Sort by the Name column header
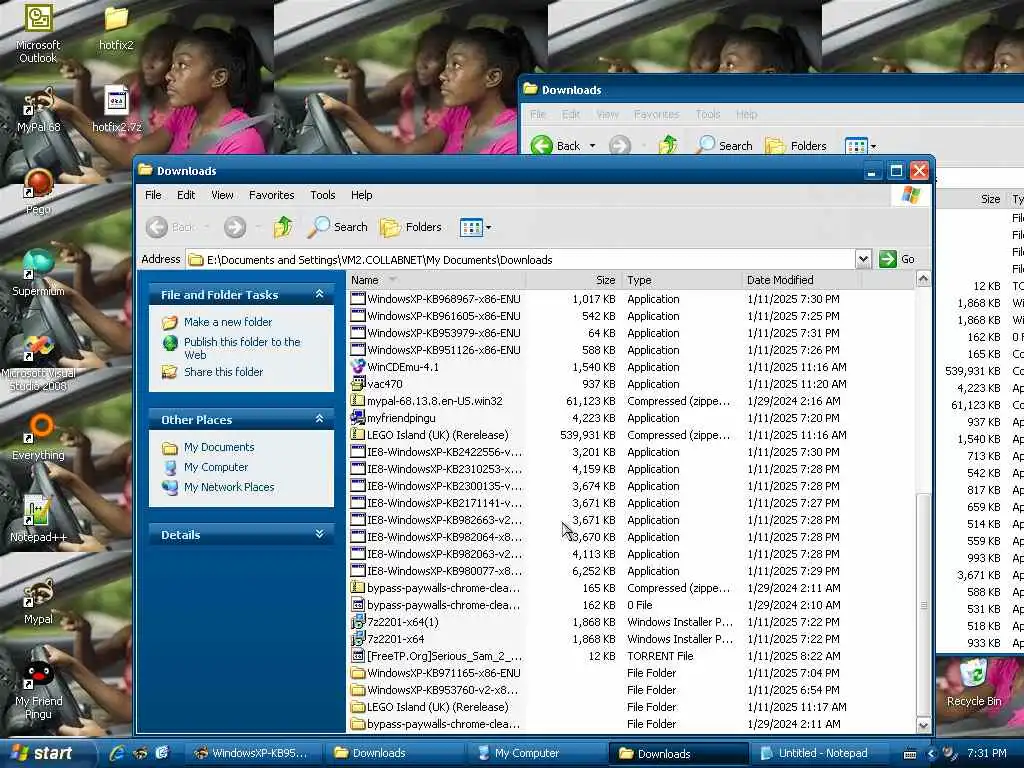1024x768 pixels. pyautogui.click(x=436, y=280)
